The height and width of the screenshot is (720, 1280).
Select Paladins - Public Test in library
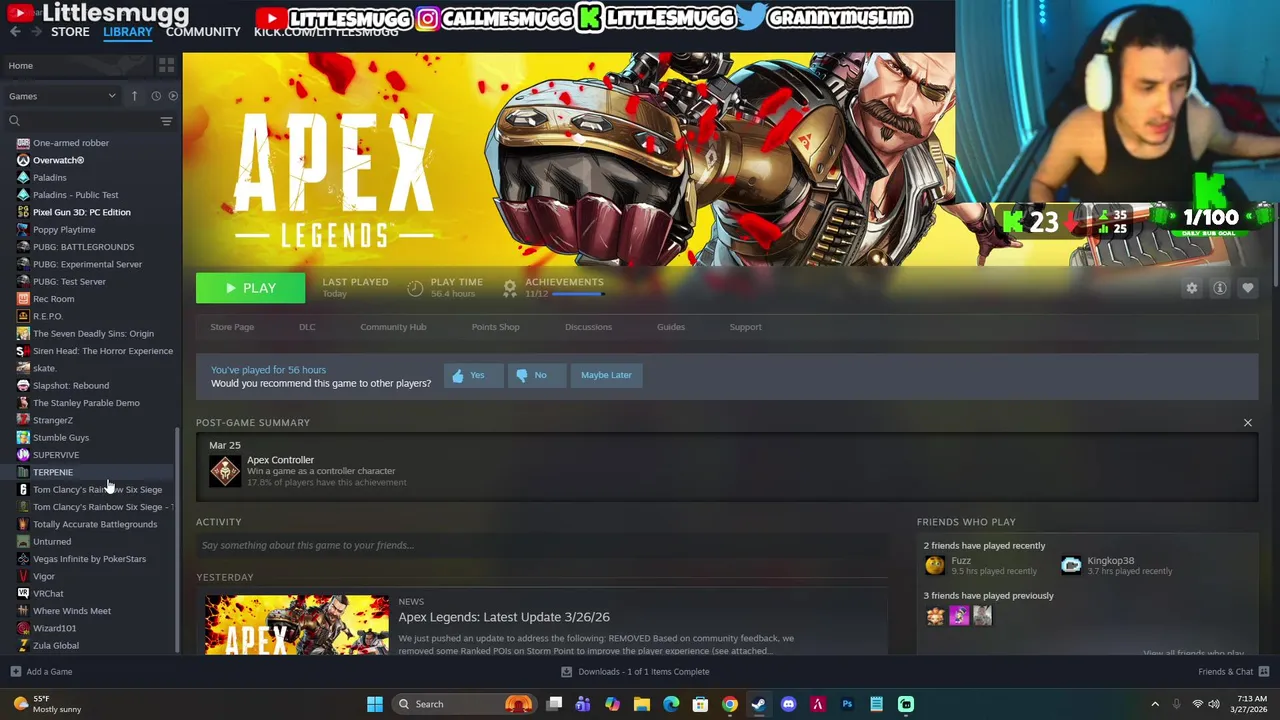(x=75, y=195)
